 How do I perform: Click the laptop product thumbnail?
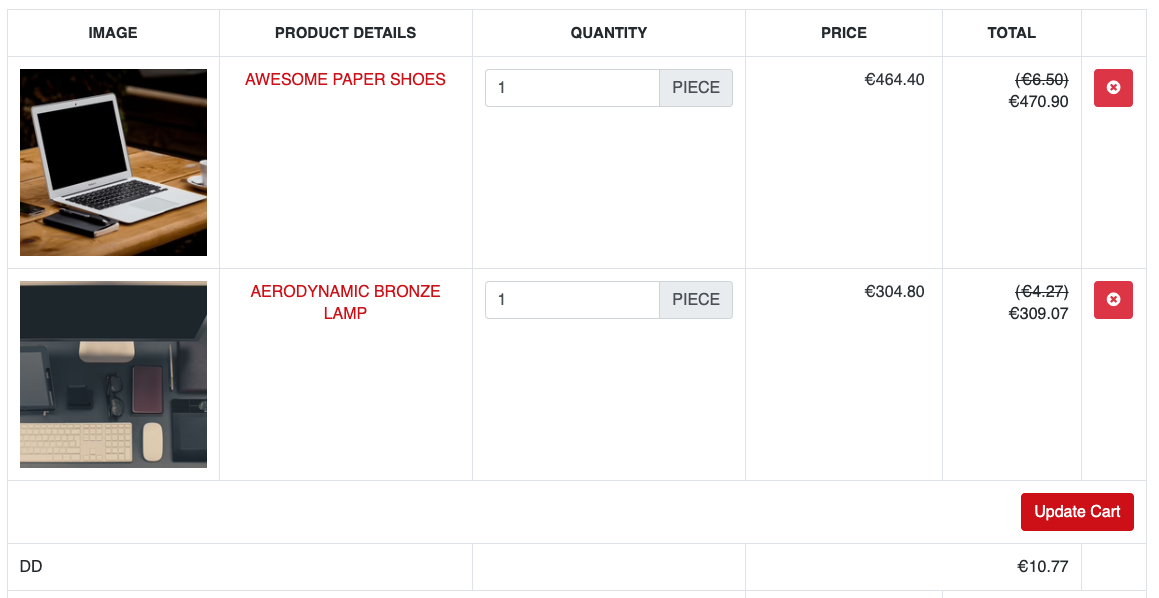[113, 163]
